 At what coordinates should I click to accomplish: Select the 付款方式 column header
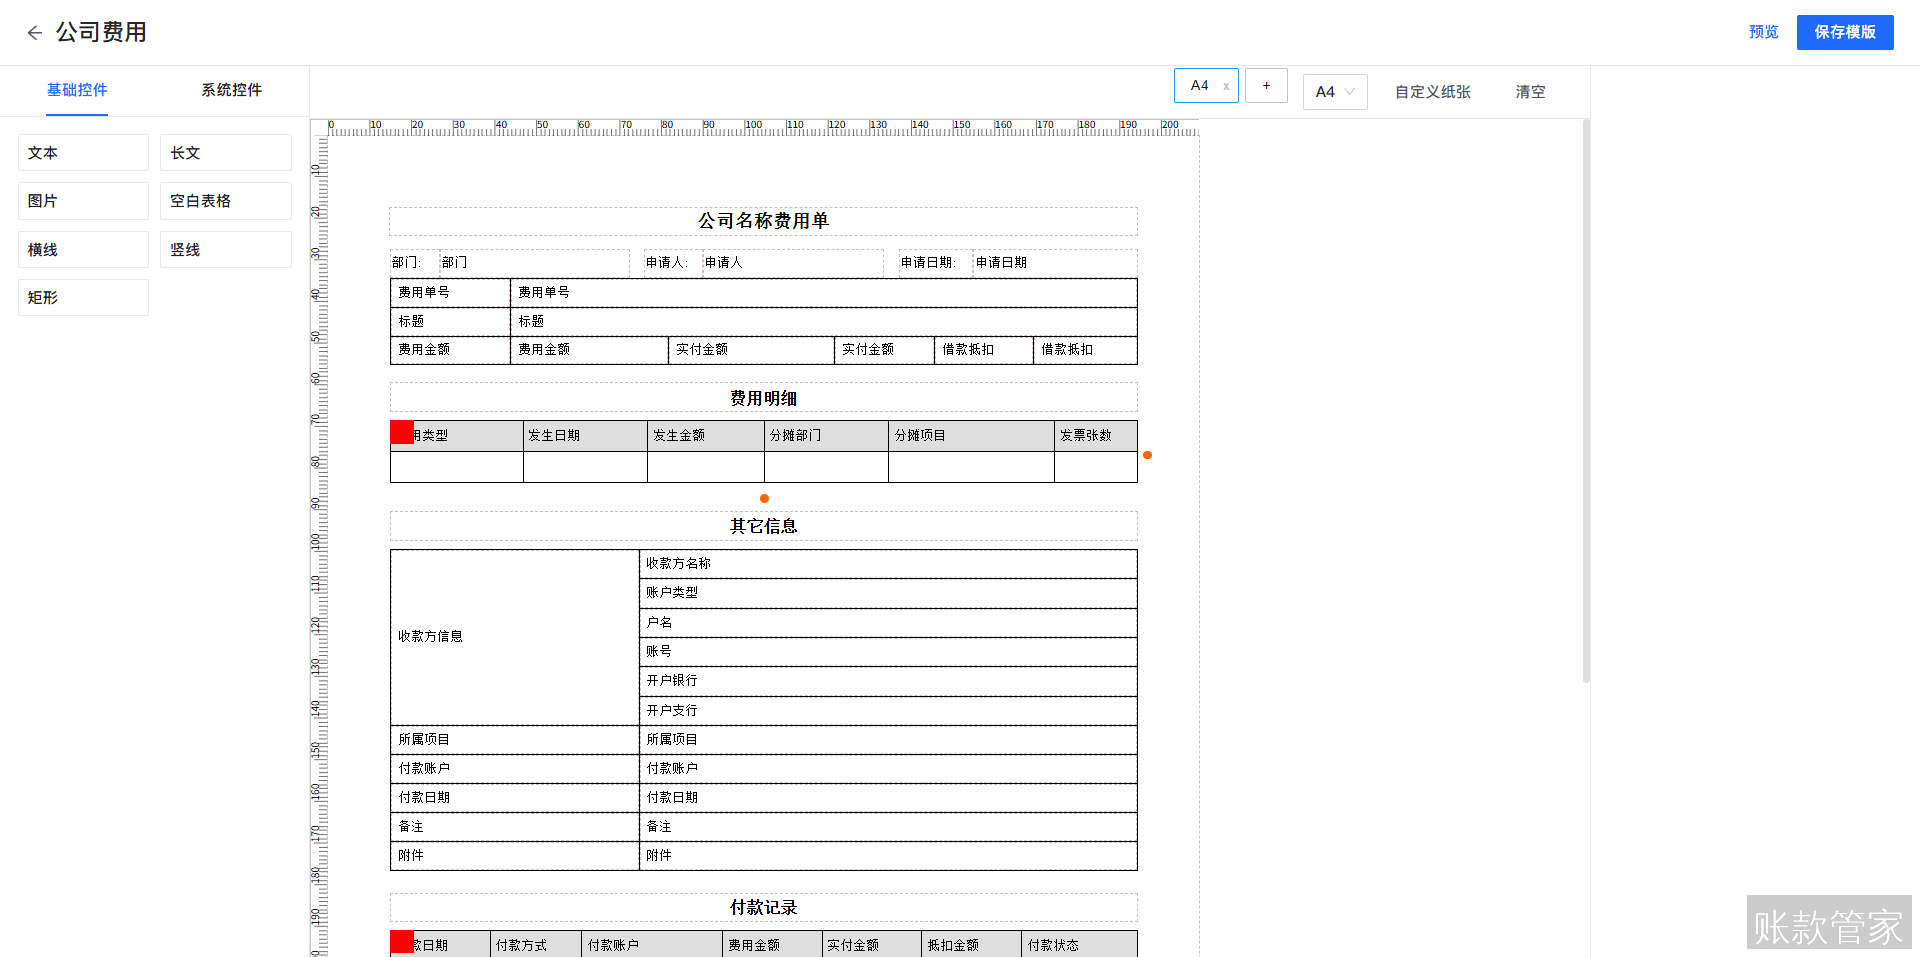tap(536, 945)
